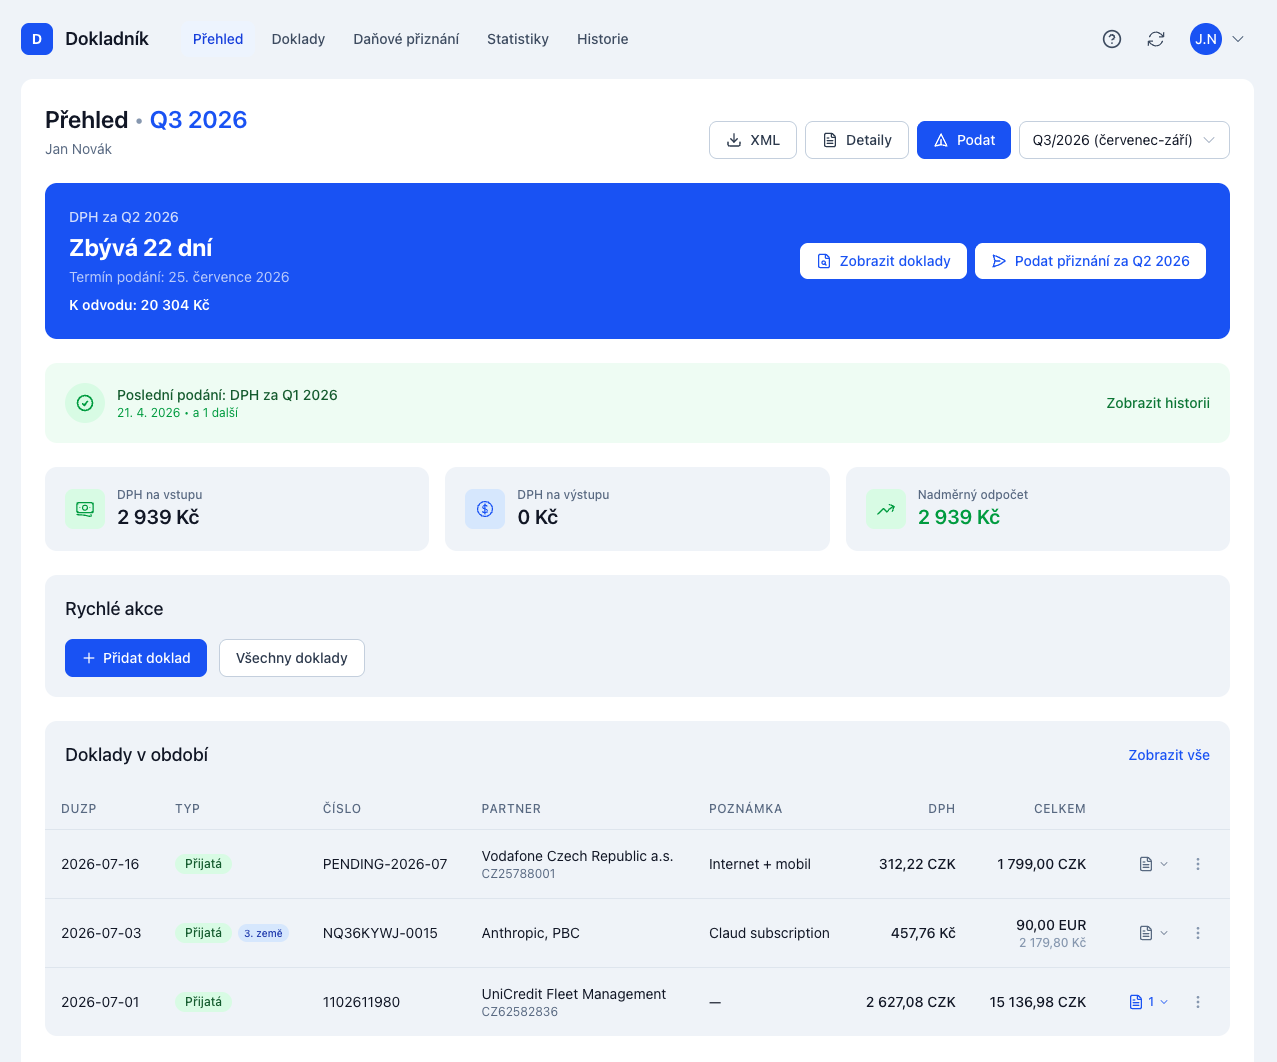Screen dimensions: 1277x1062
Task: Click the DPH na výstupu coin icon
Action: point(485,509)
